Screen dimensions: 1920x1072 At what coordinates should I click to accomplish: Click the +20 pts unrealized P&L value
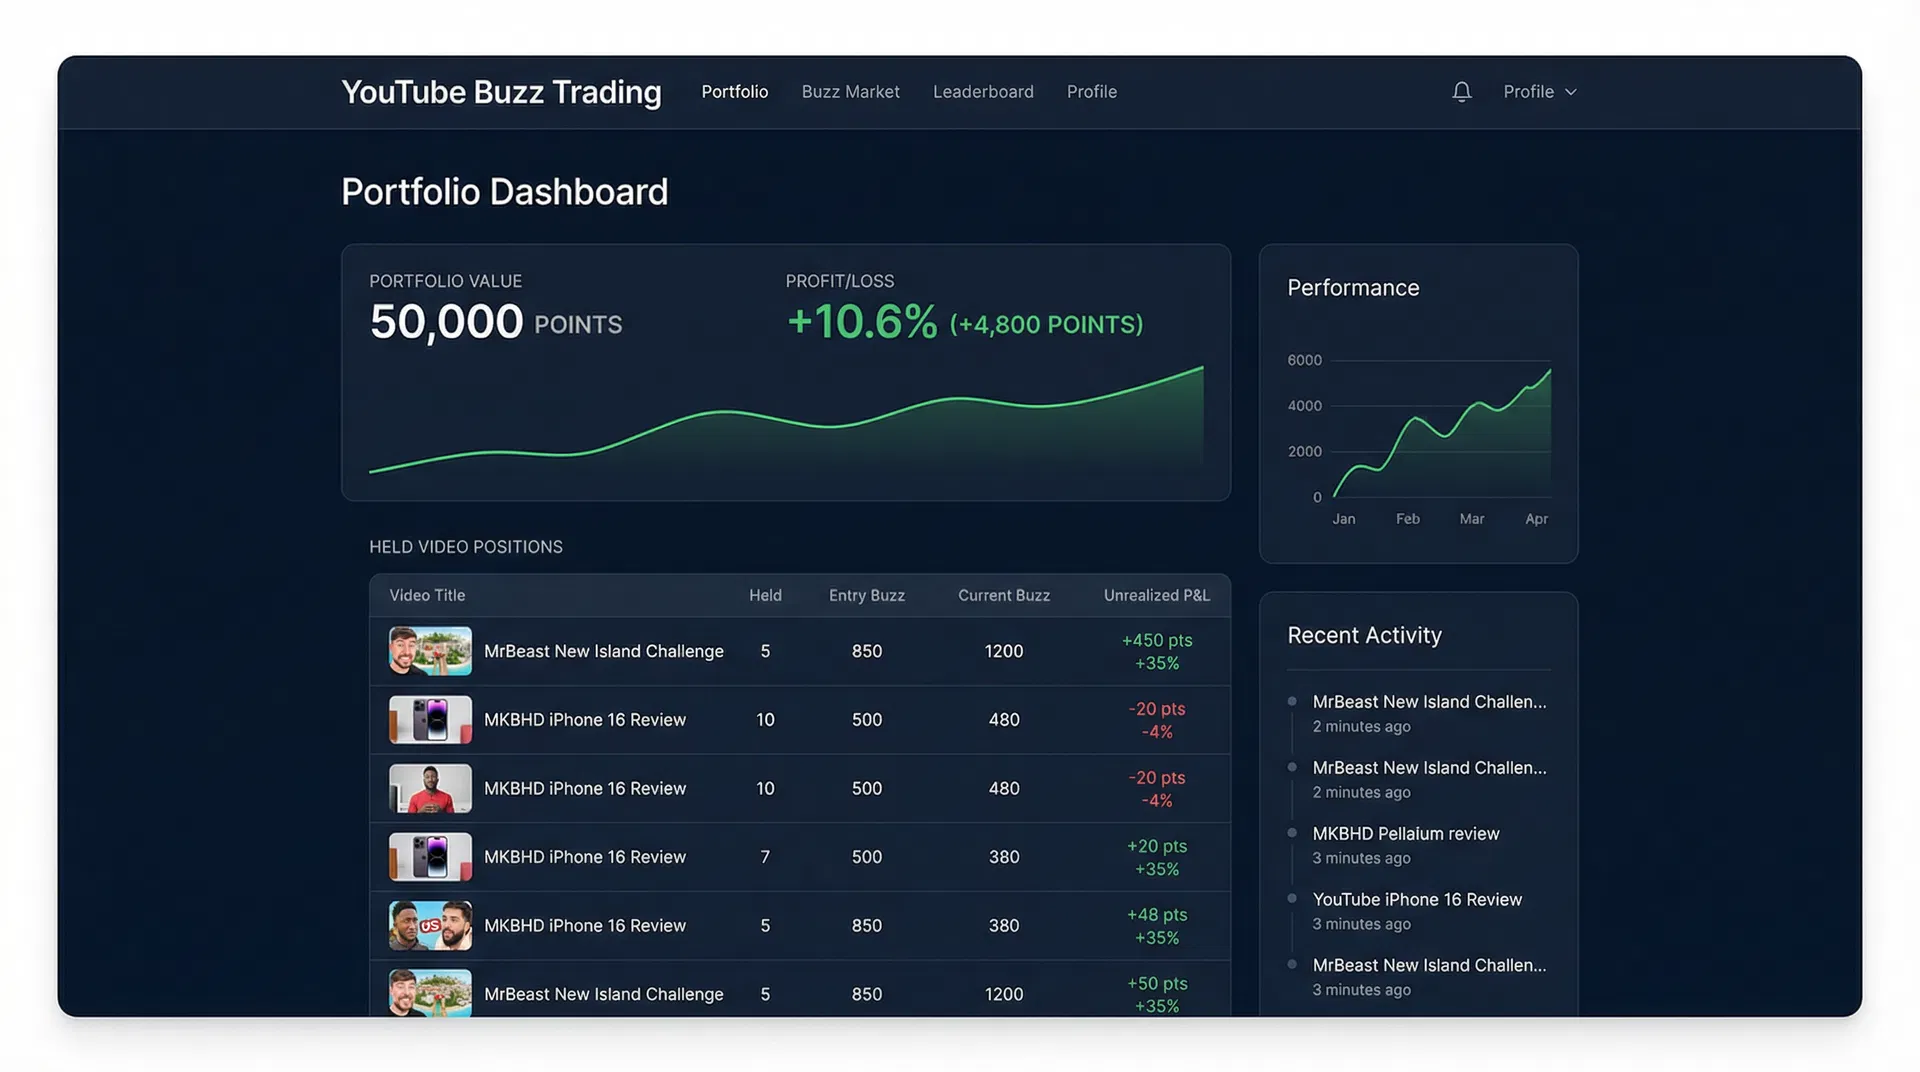pyautogui.click(x=1157, y=846)
